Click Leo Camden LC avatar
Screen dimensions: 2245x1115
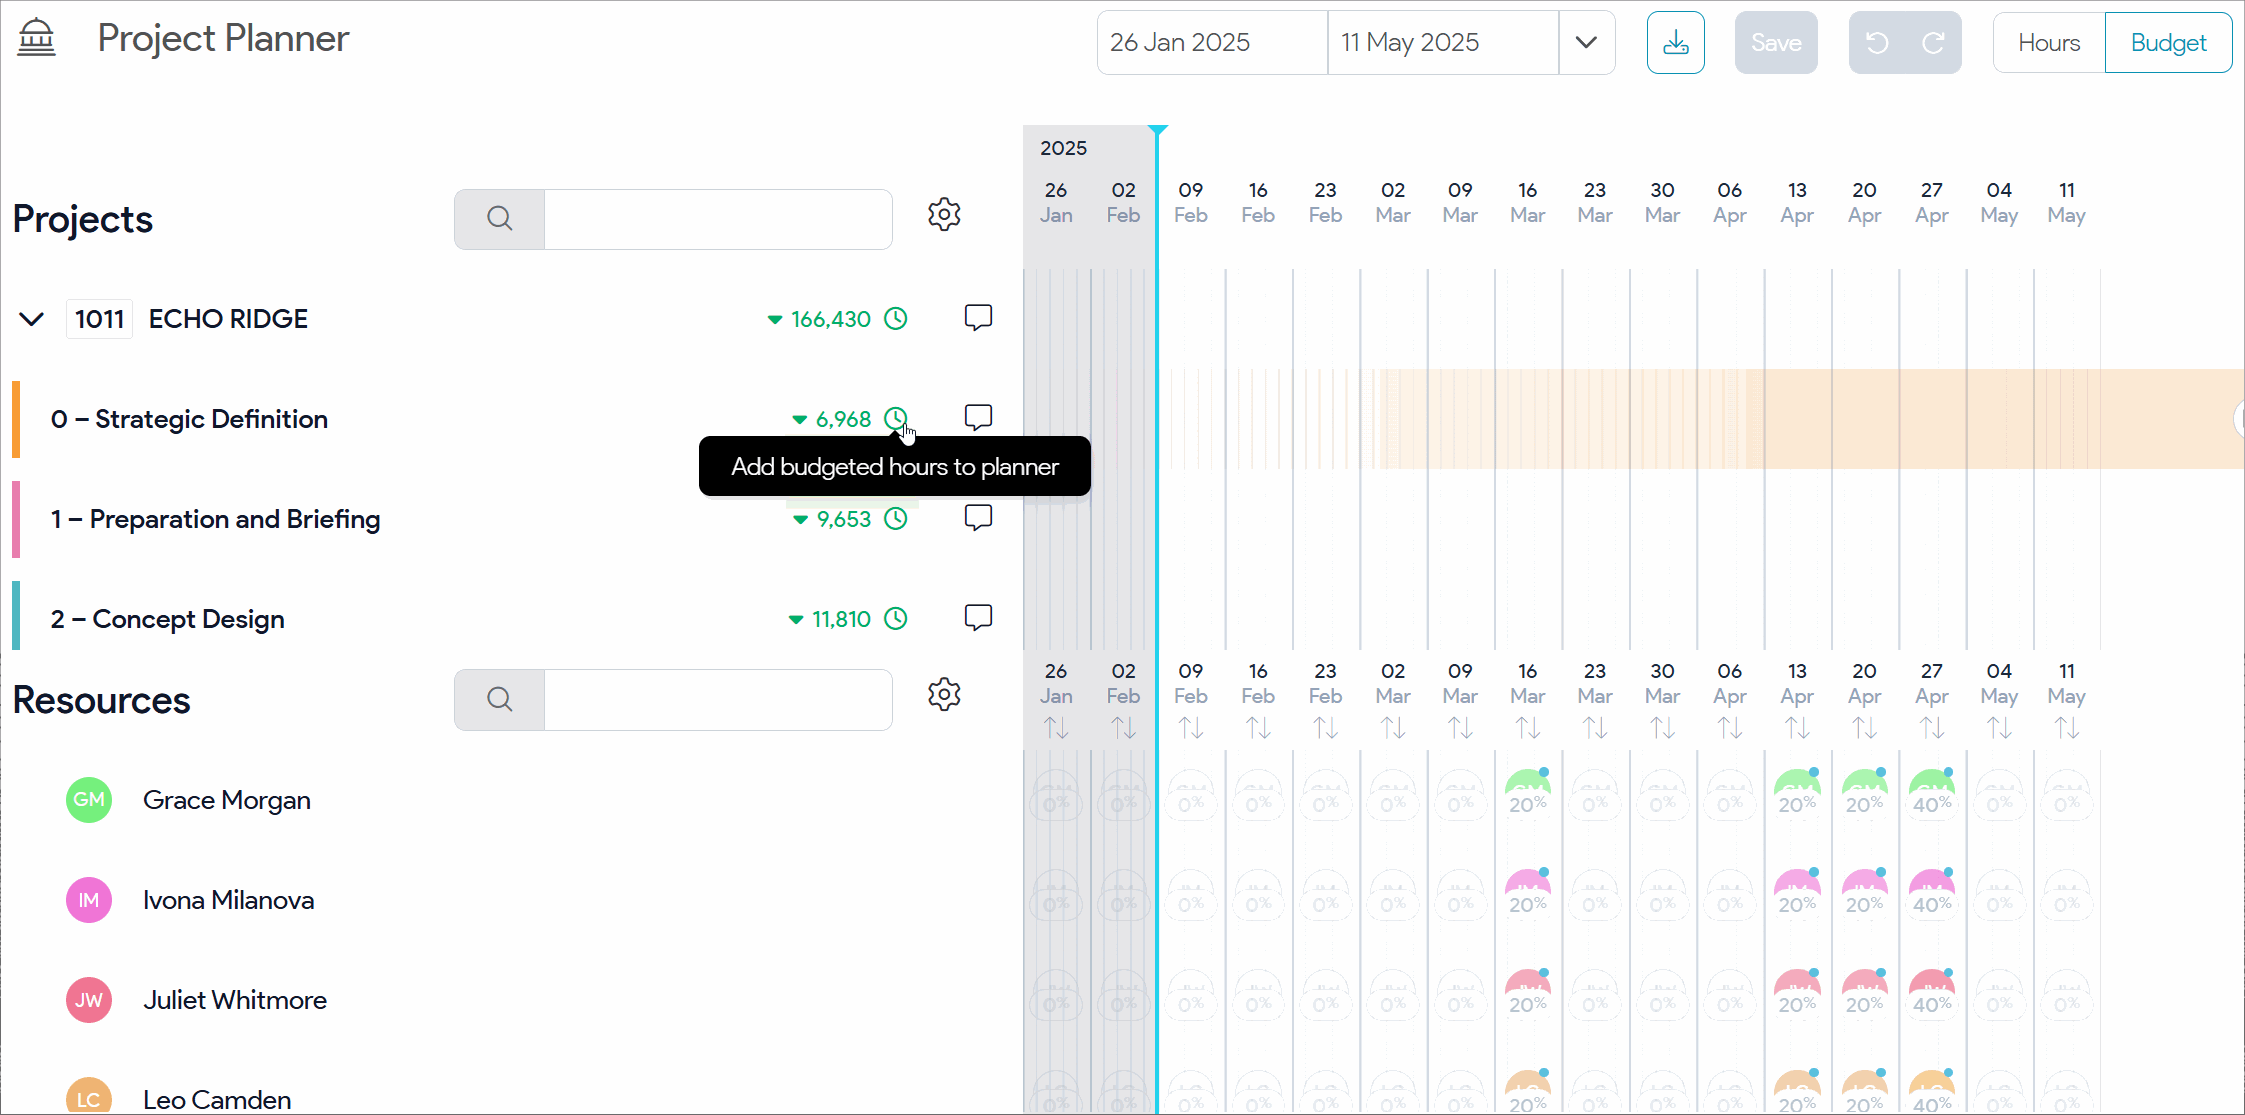tap(89, 1097)
